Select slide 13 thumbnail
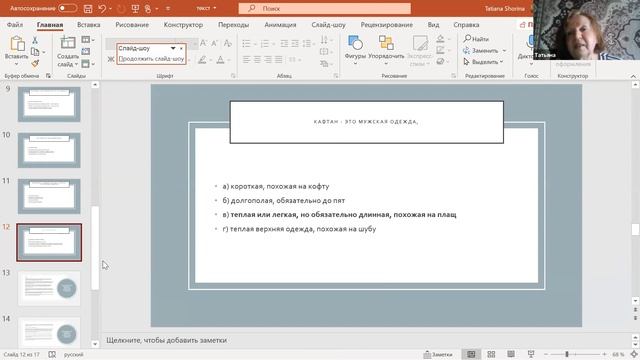The image size is (640, 360). tap(49, 288)
